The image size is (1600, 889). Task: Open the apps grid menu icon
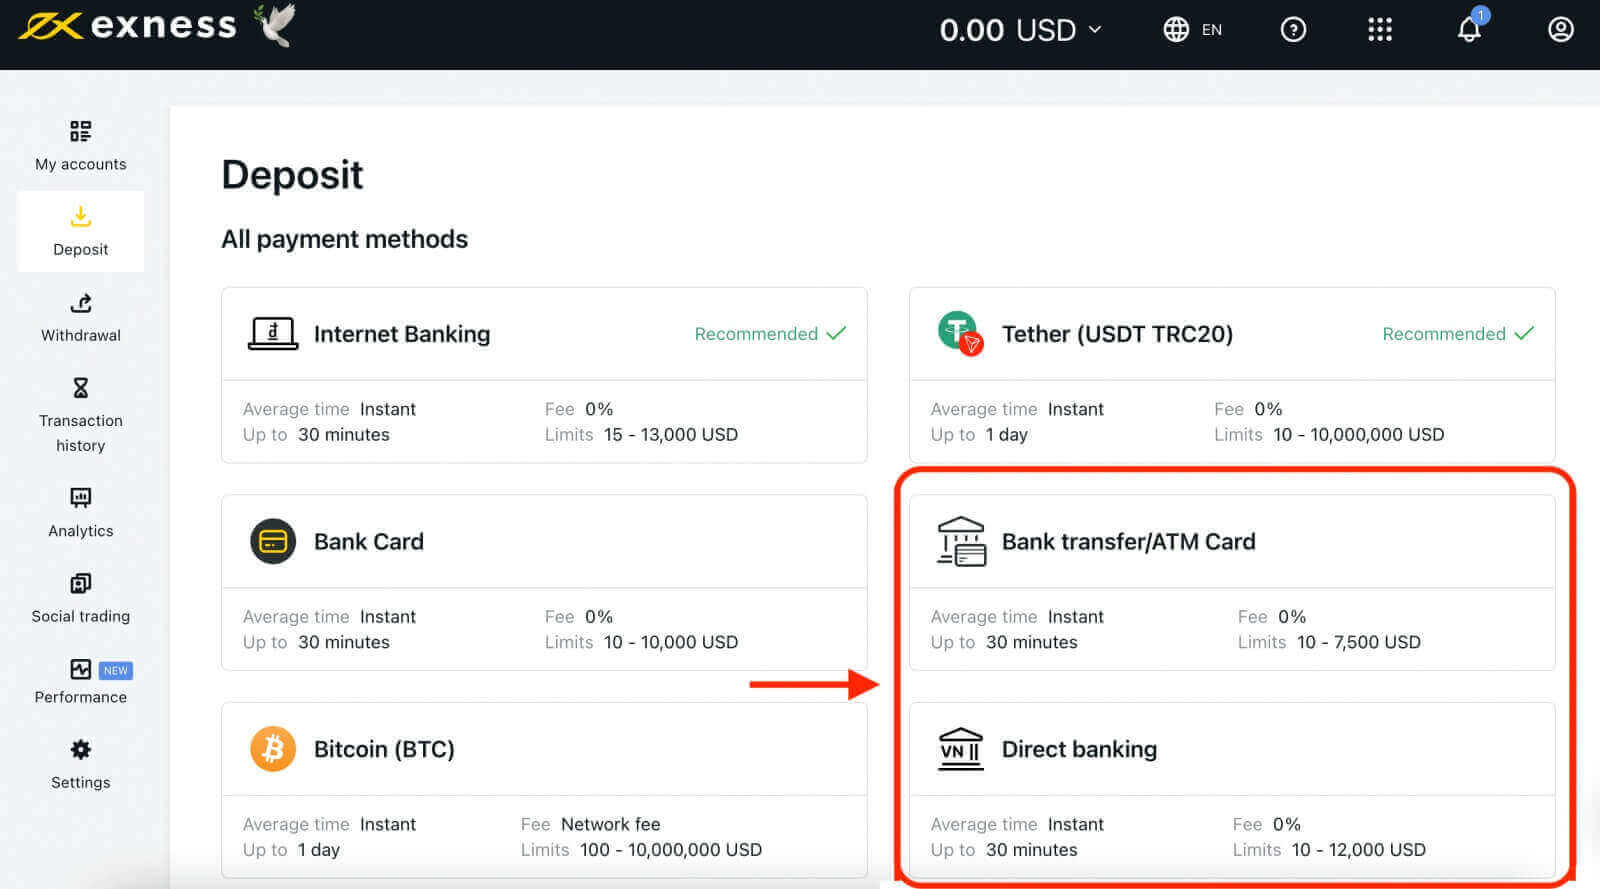click(x=1380, y=30)
